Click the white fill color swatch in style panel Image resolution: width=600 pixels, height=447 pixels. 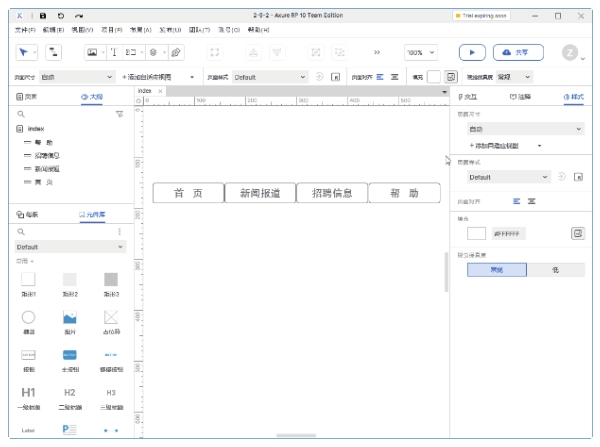tap(476, 233)
